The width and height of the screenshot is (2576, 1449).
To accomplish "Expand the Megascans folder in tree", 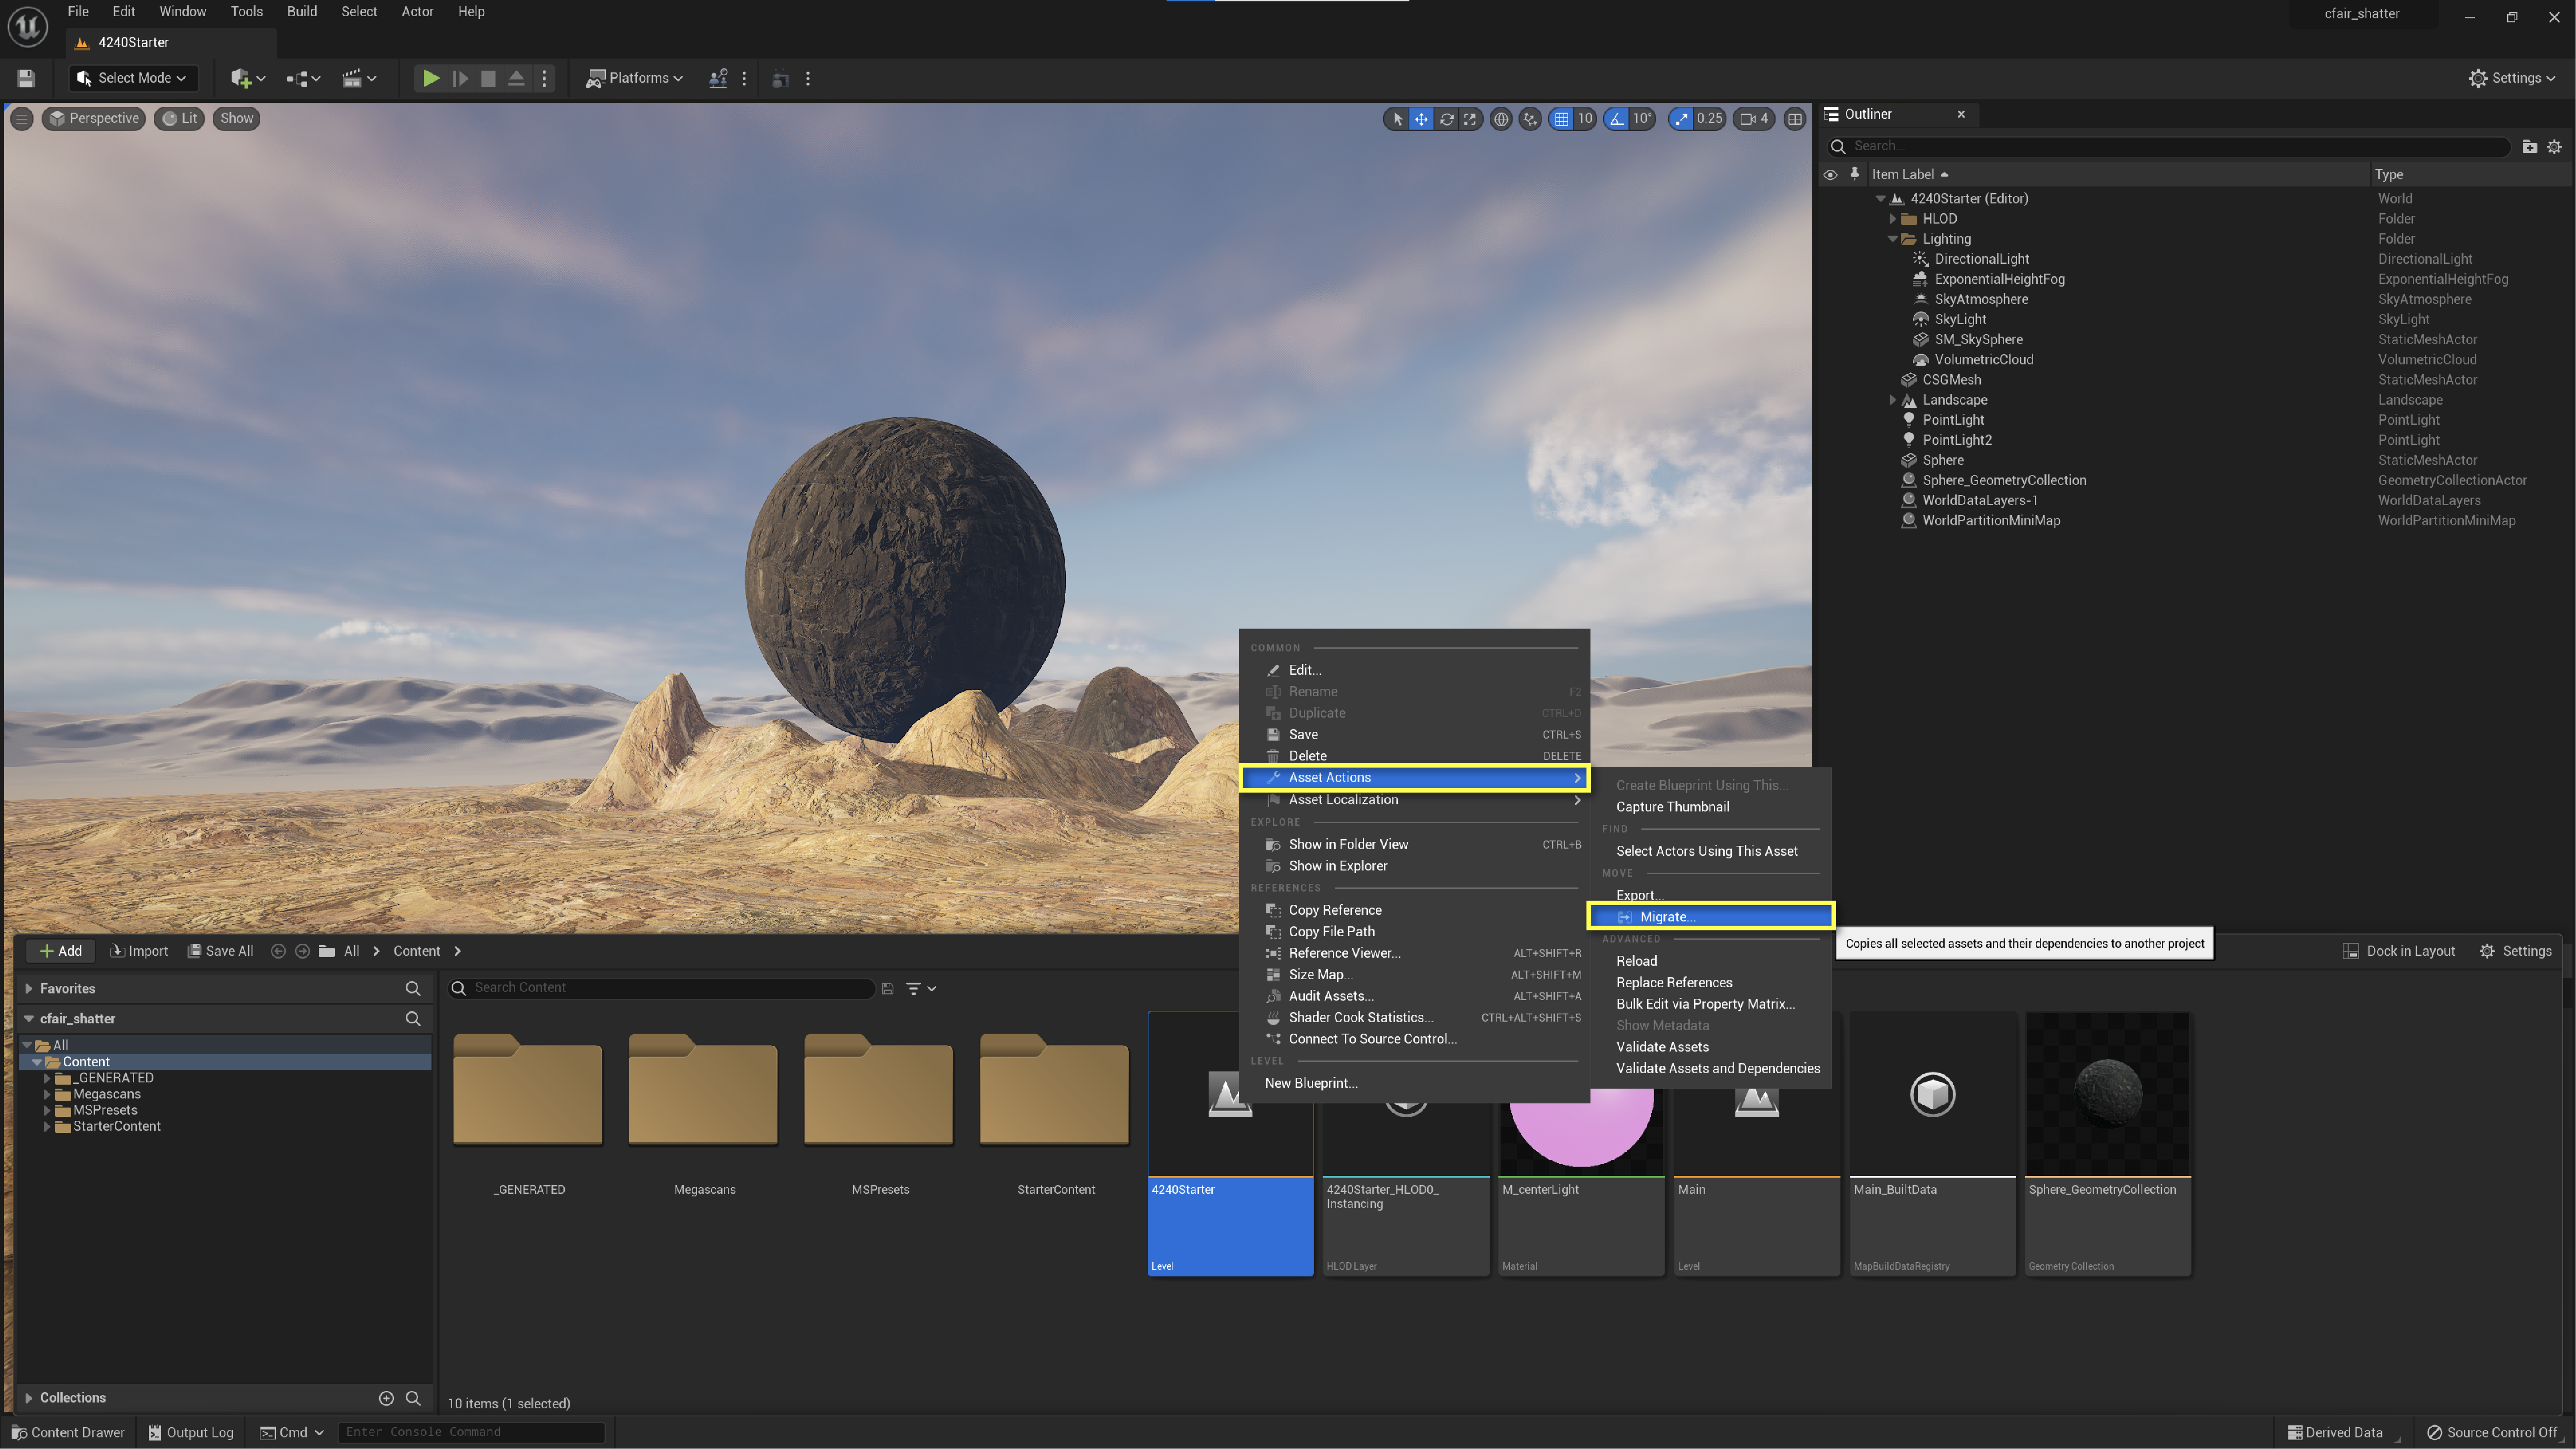I will click(x=47, y=1094).
